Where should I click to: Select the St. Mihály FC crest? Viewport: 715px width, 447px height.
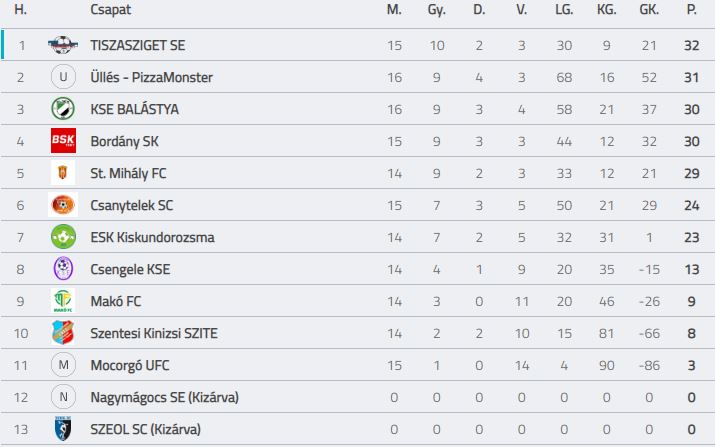[63, 173]
